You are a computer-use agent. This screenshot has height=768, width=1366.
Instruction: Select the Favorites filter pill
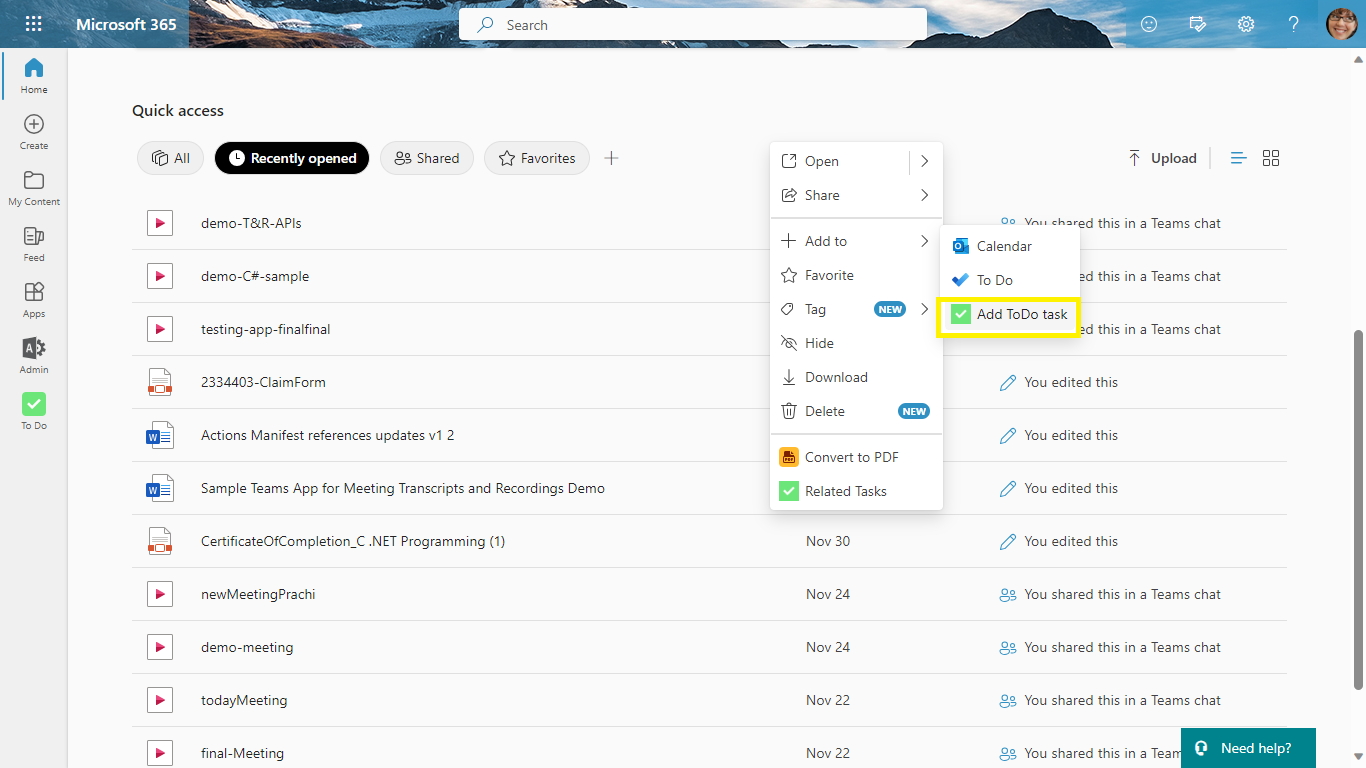(x=537, y=158)
